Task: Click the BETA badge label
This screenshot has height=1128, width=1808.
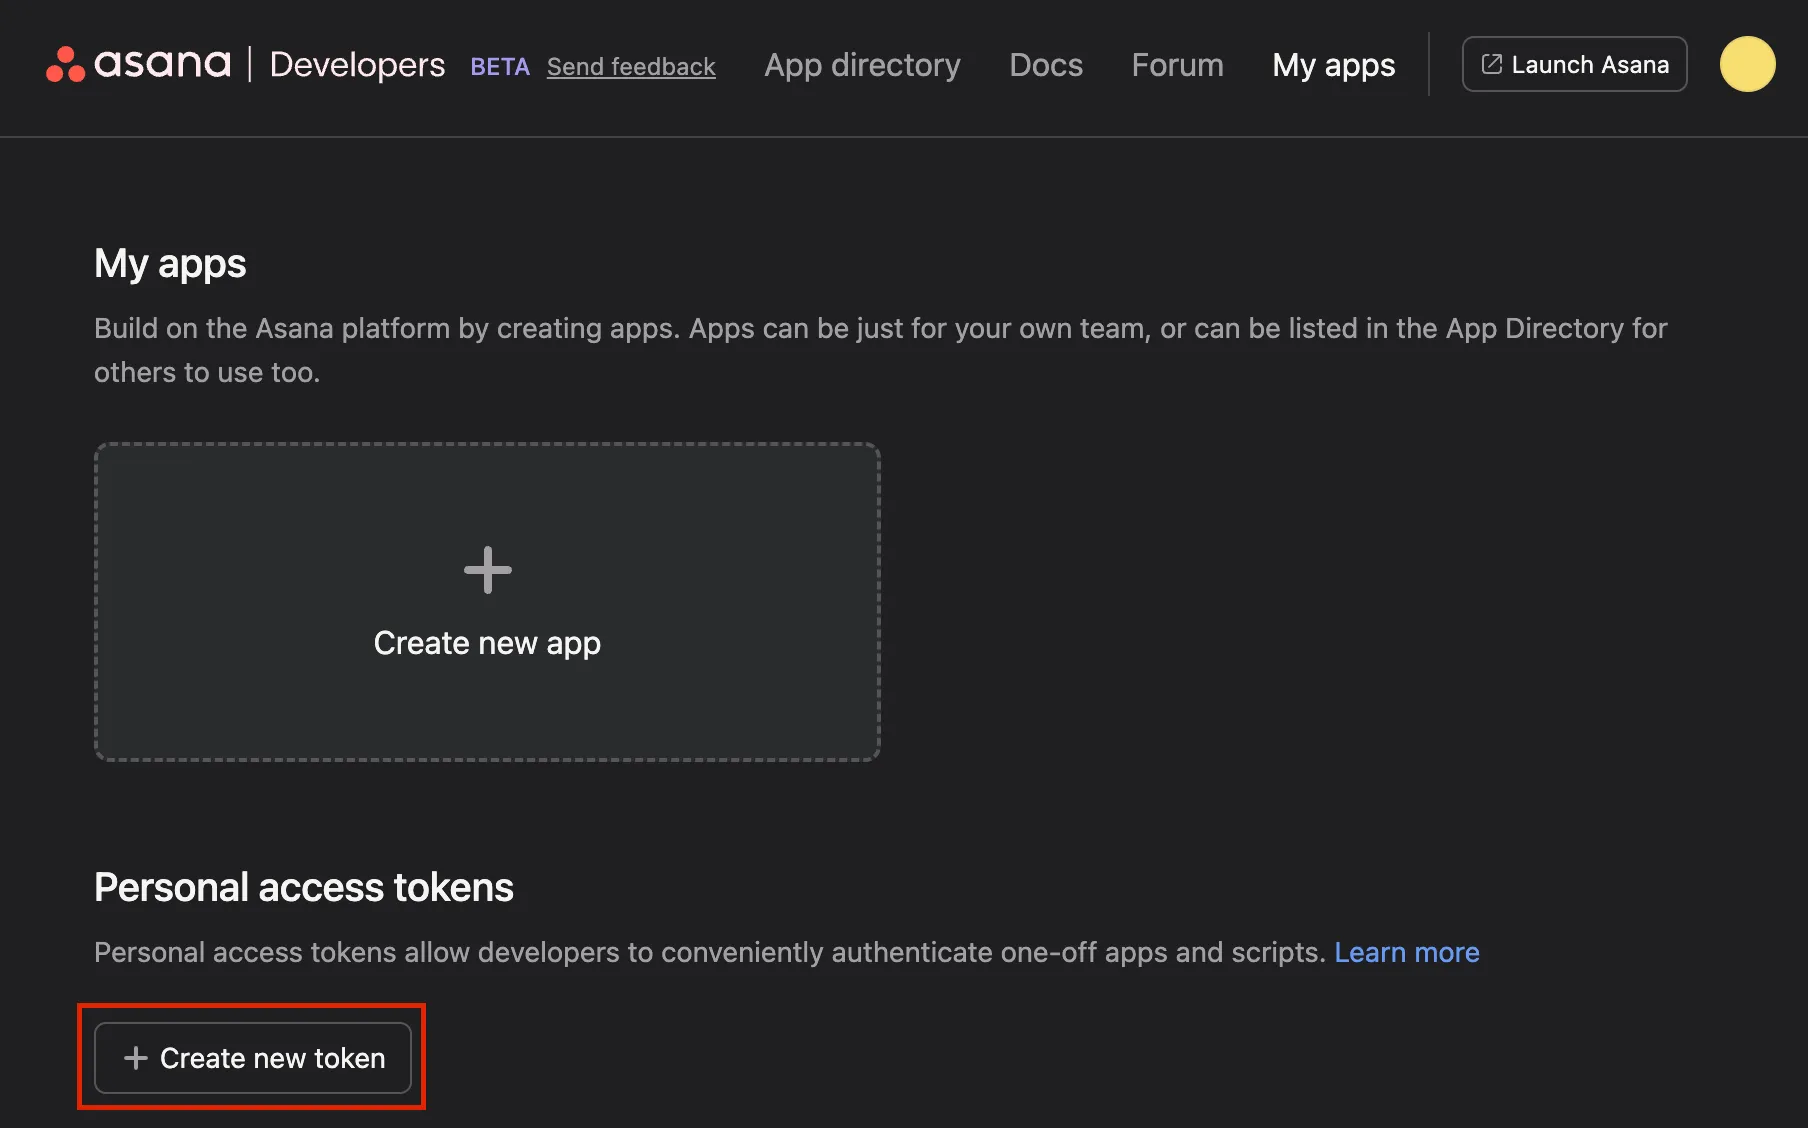Action: [x=500, y=66]
